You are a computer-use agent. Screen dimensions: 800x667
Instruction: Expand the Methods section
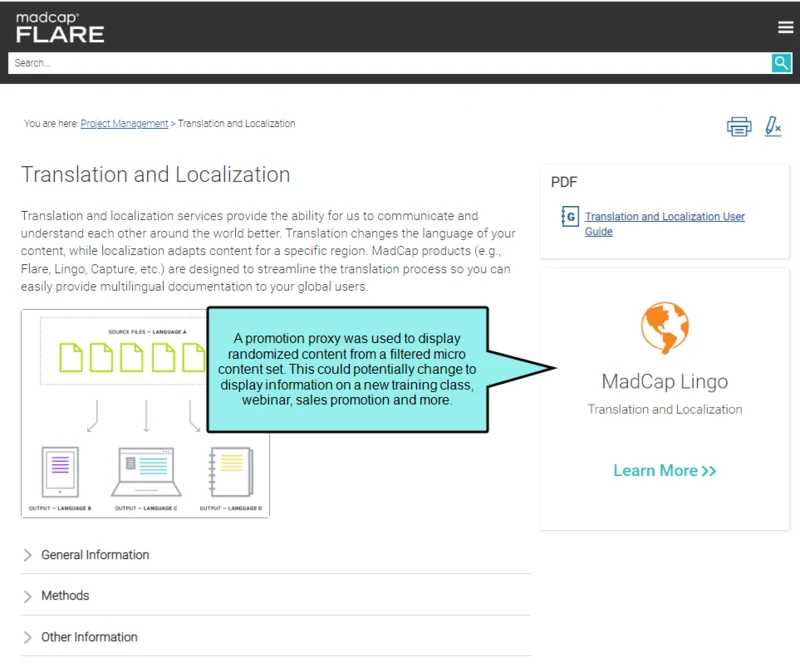276,596
